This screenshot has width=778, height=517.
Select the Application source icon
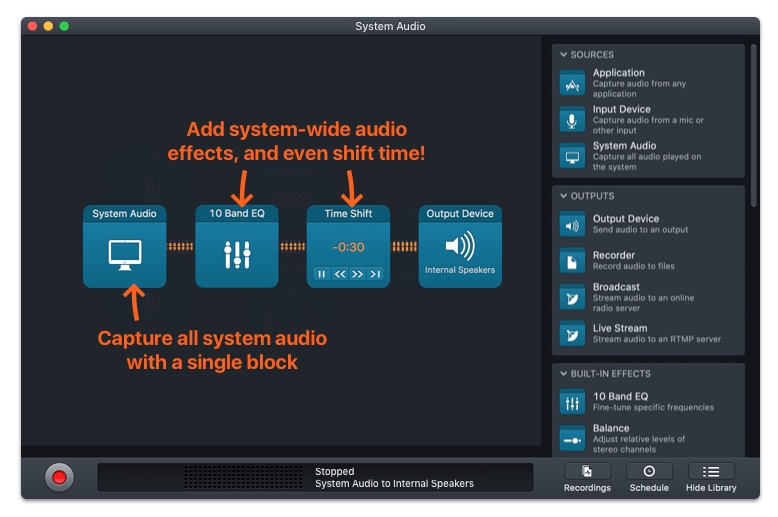click(x=572, y=83)
